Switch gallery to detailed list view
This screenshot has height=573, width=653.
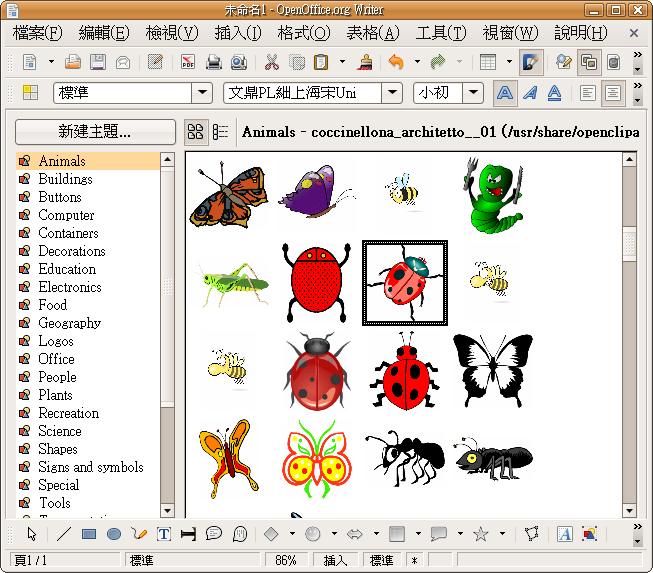[x=221, y=132]
